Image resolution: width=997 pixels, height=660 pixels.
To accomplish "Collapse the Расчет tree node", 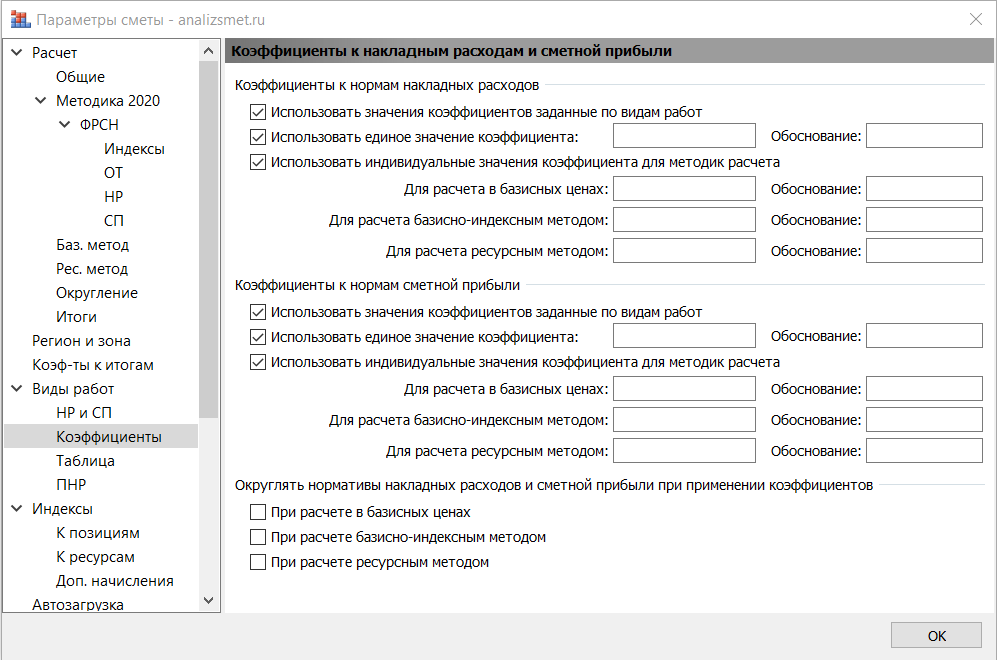I will [x=17, y=52].
